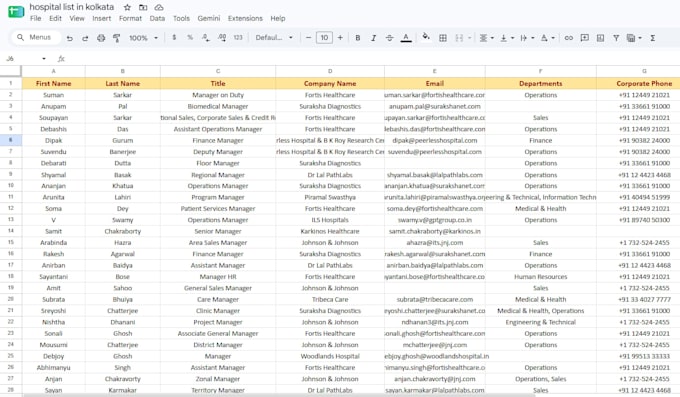Select the Human Resources department cell
Image resolution: width=680 pixels, height=397 pixels.
(540, 276)
